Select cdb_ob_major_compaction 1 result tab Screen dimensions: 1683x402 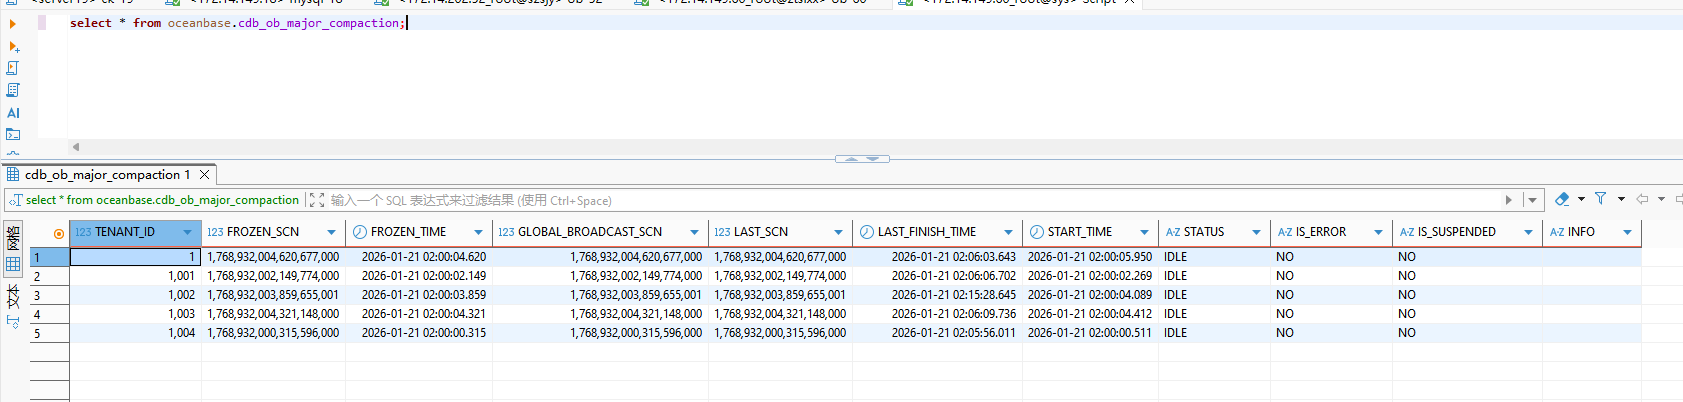[x=107, y=174]
